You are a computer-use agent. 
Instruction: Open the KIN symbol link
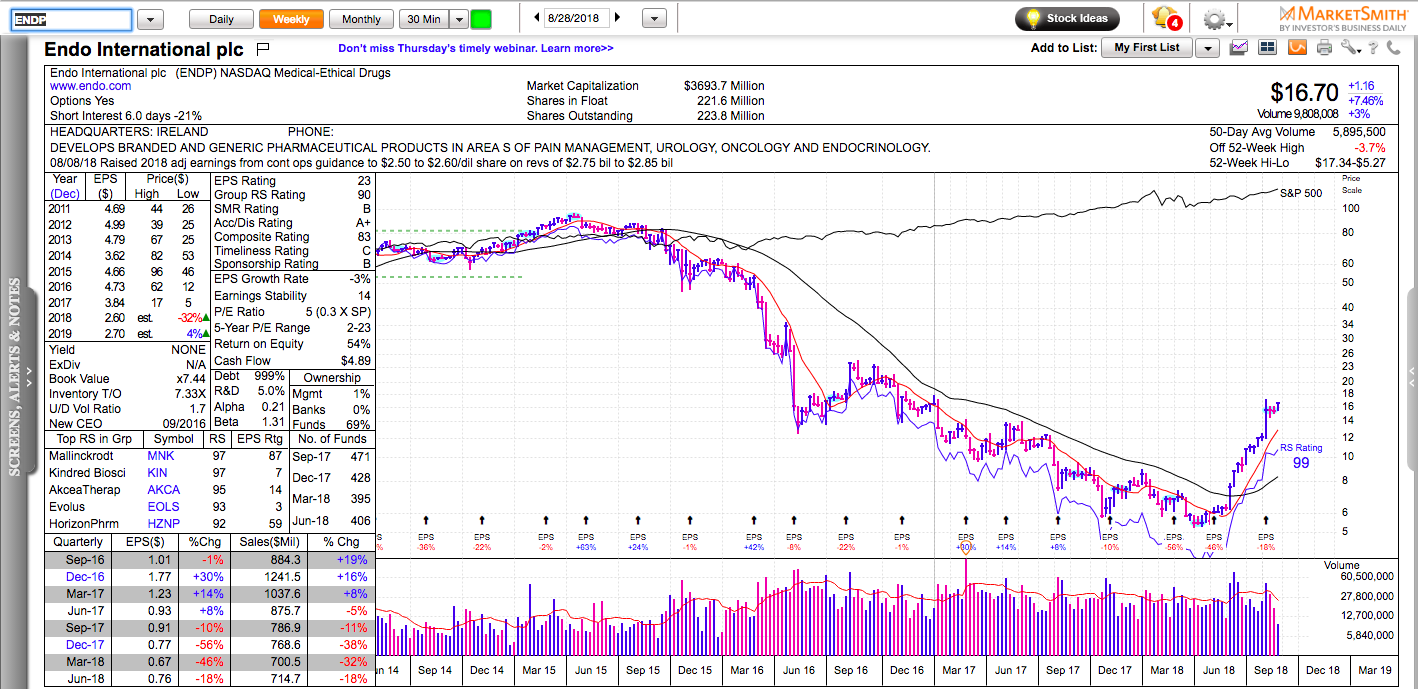coord(157,473)
